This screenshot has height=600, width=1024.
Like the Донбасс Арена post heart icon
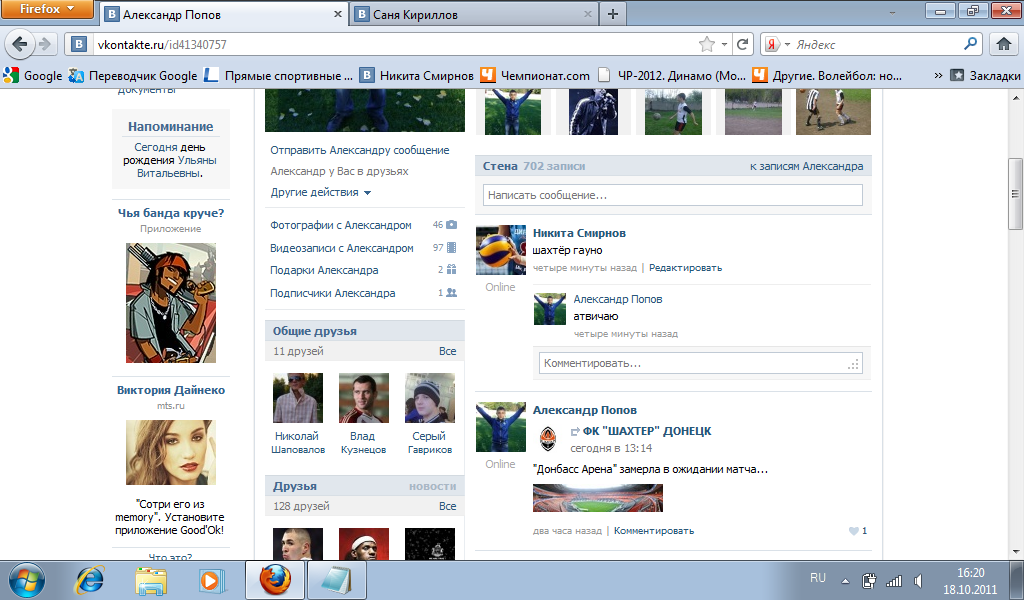coord(854,531)
